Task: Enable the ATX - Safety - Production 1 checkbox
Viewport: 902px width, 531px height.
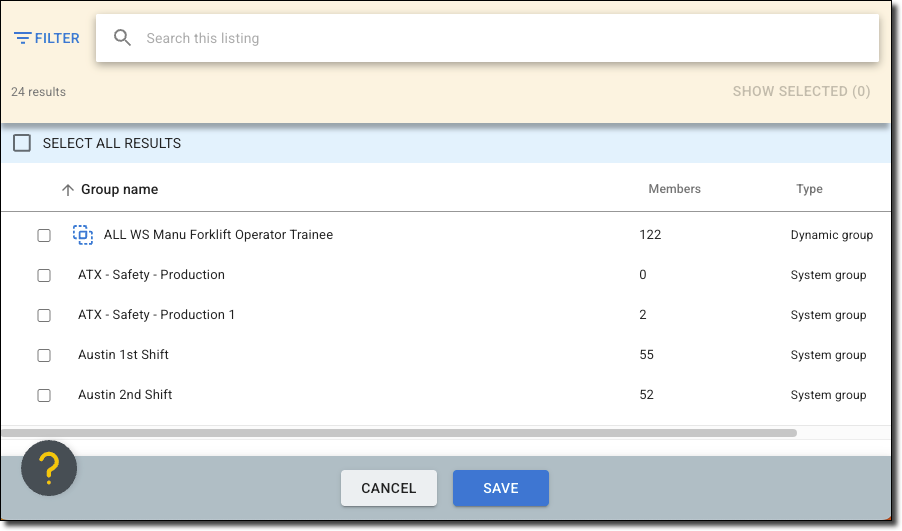Action: coord(44,315)
